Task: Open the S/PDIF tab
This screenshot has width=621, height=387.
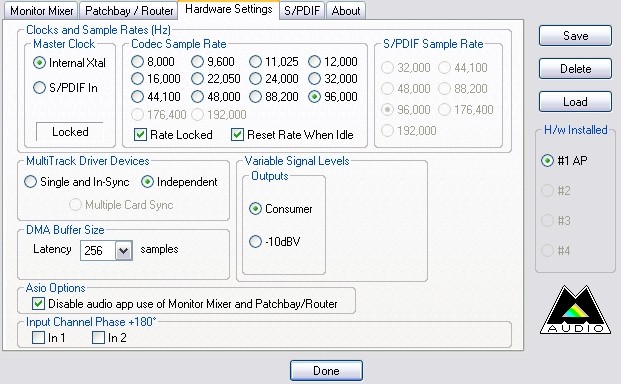Action: pyautogui.click(x=302, y=11)
